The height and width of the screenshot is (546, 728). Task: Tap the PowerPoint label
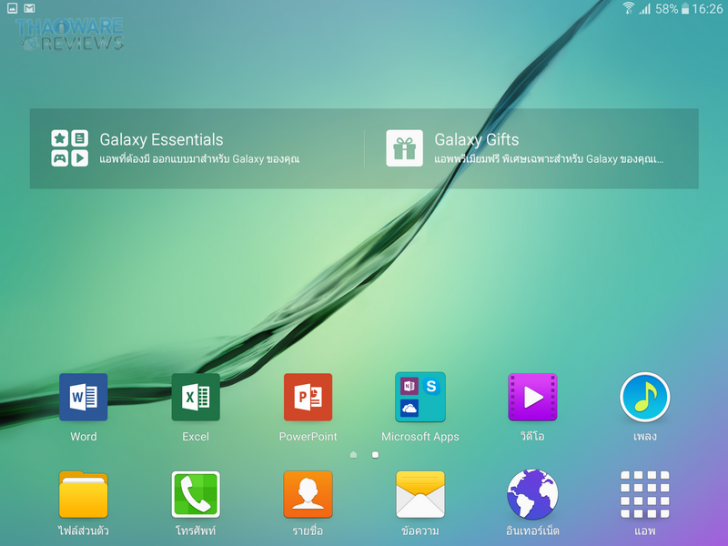[x=308, y=436]
